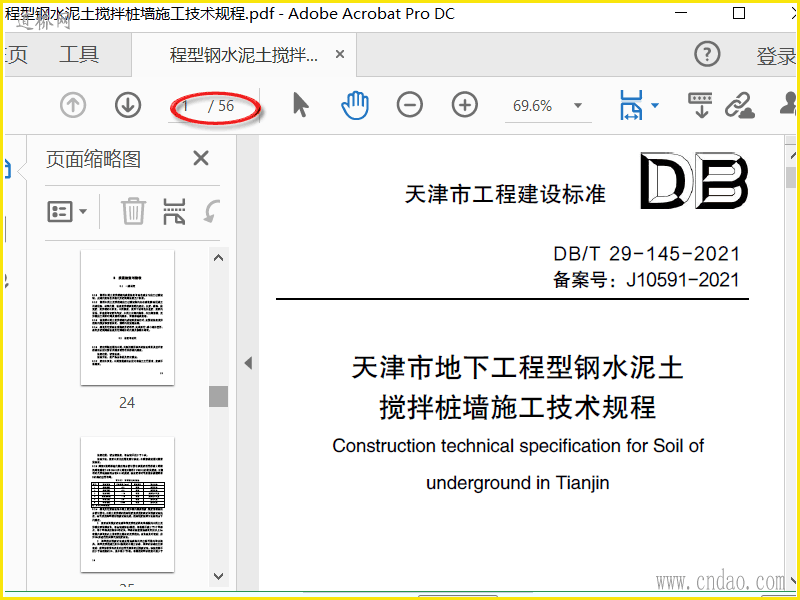Click the share link cloud icon
The height and width of the screenshot is (600, 800).
tap(740, 105)
